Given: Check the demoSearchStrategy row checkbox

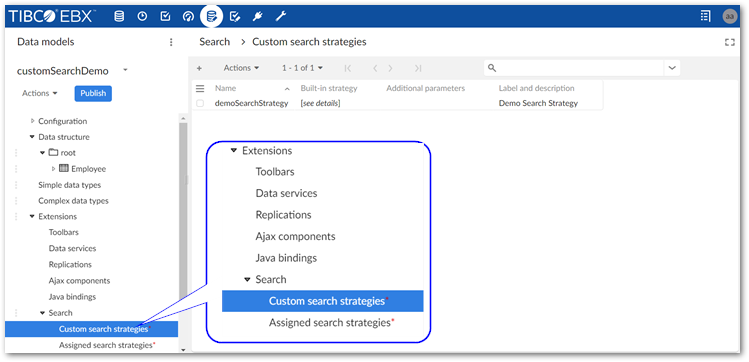Looking at the screenshot, I should (x=200, y=103).
